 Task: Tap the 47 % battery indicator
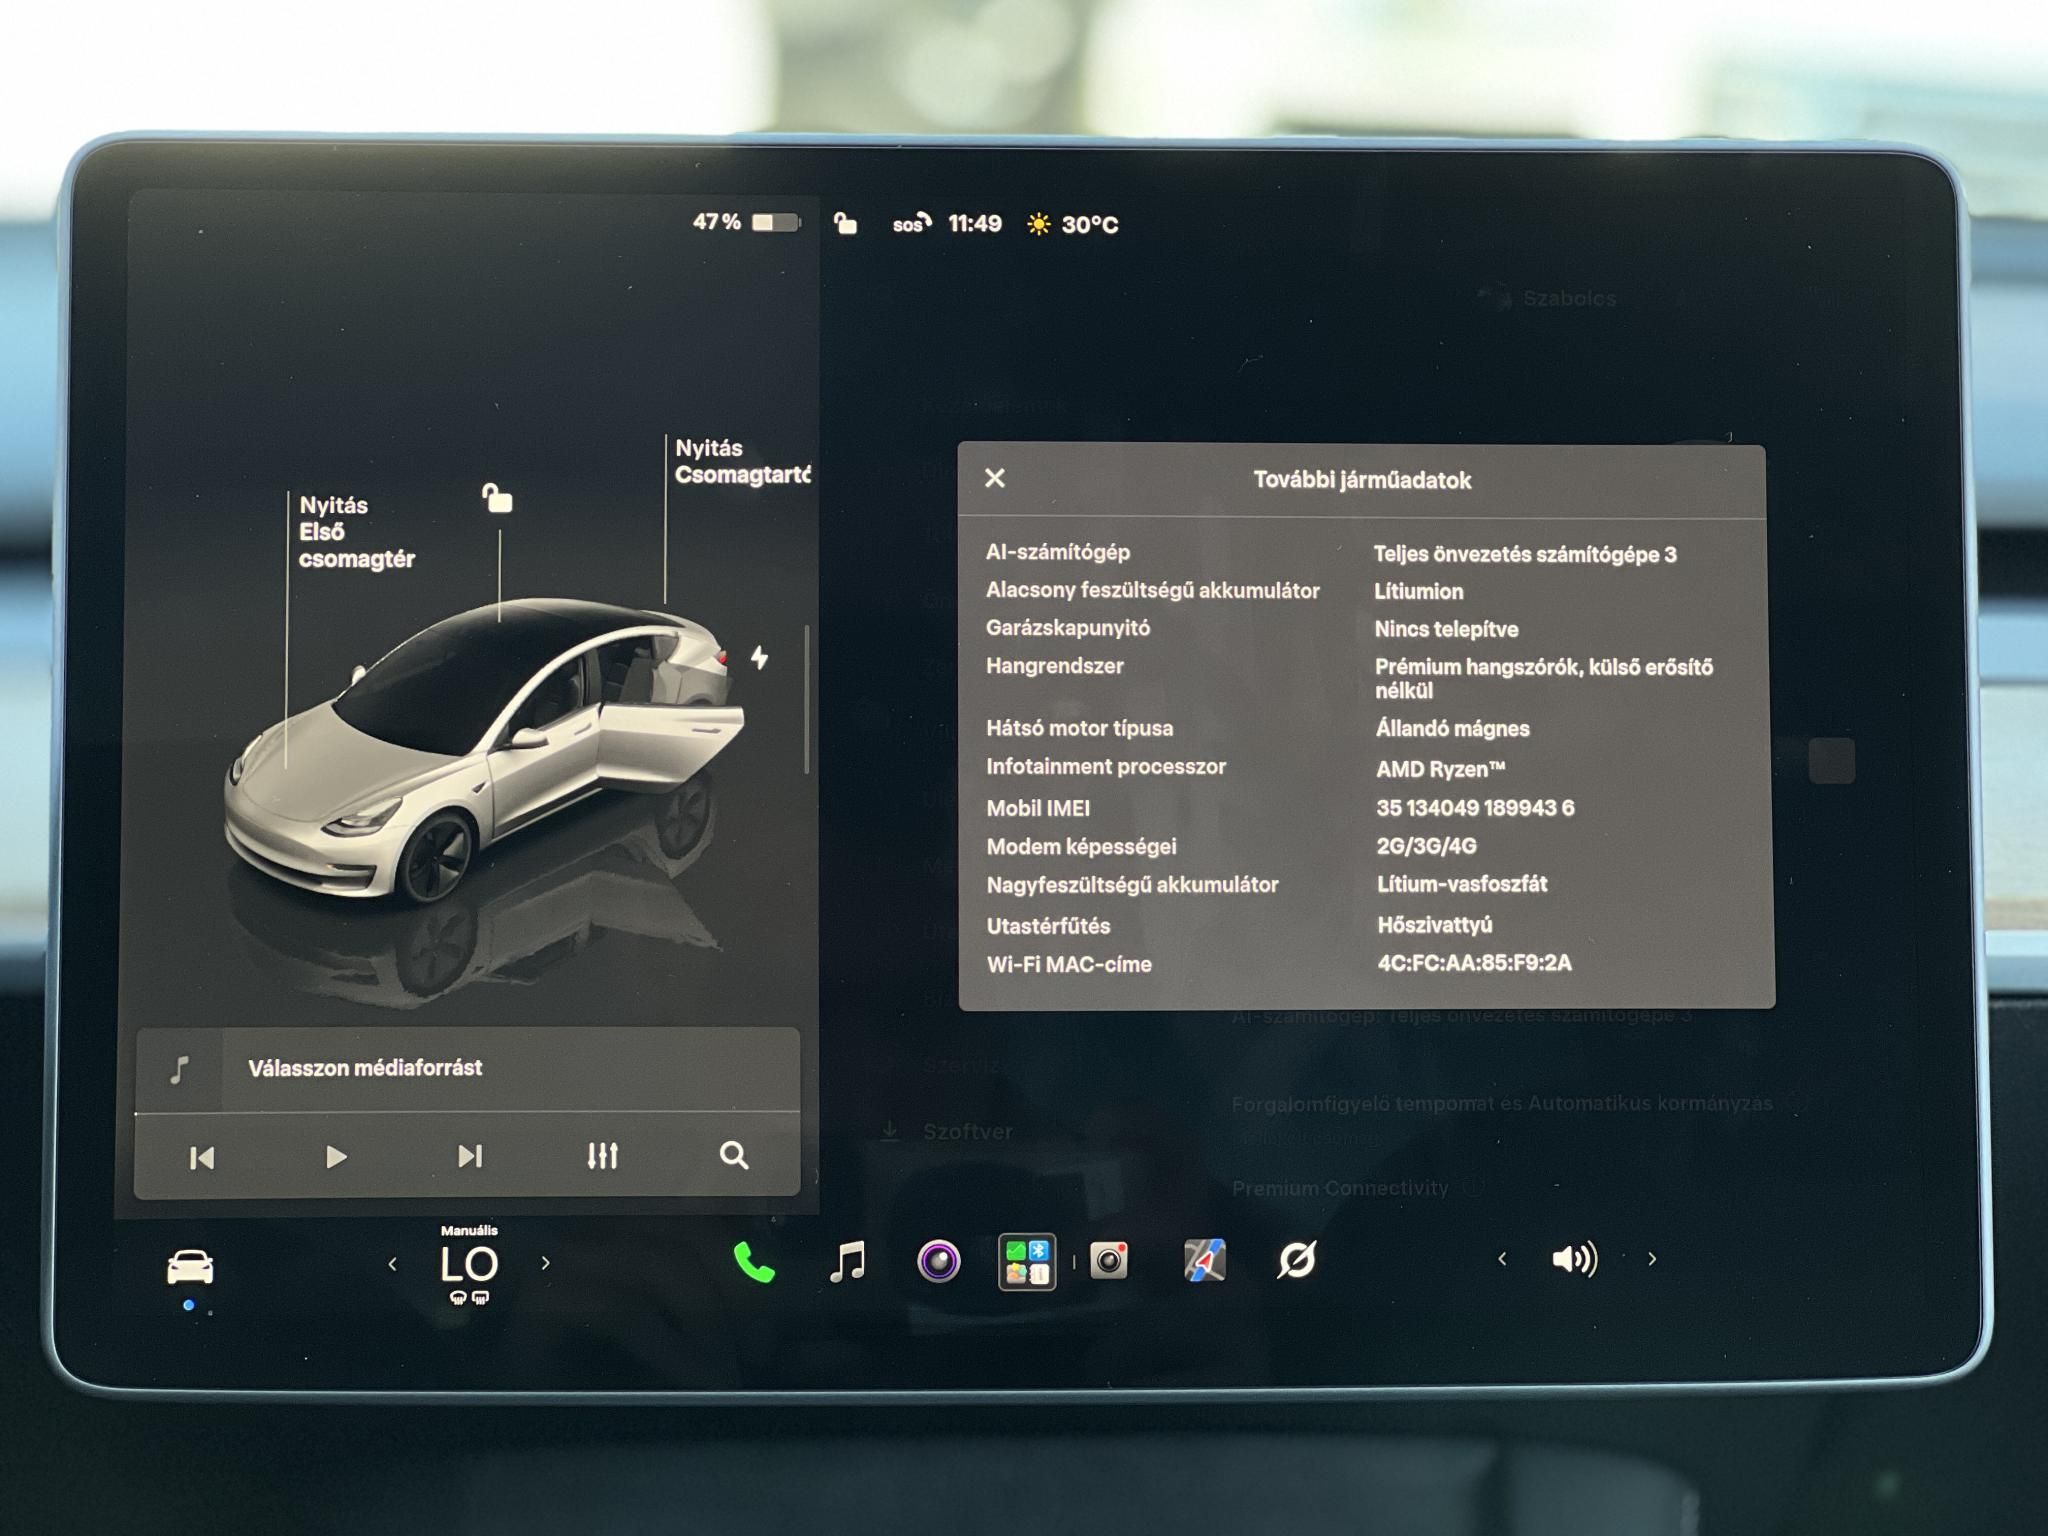pos(746,222)
